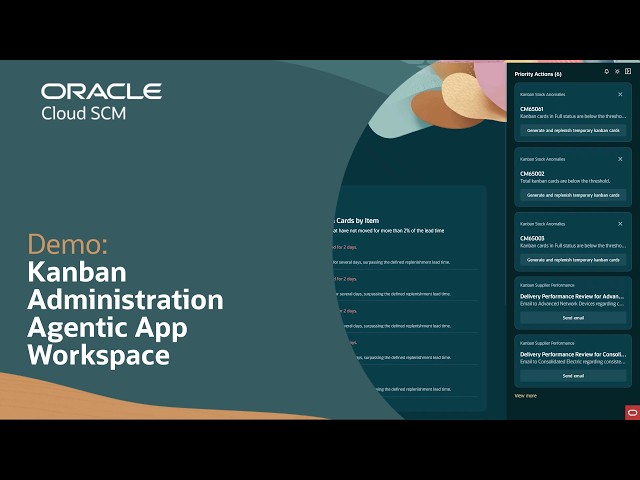Screen dimensions: 640x480
Task: Select item code CM65002
Action: (532, 173)
